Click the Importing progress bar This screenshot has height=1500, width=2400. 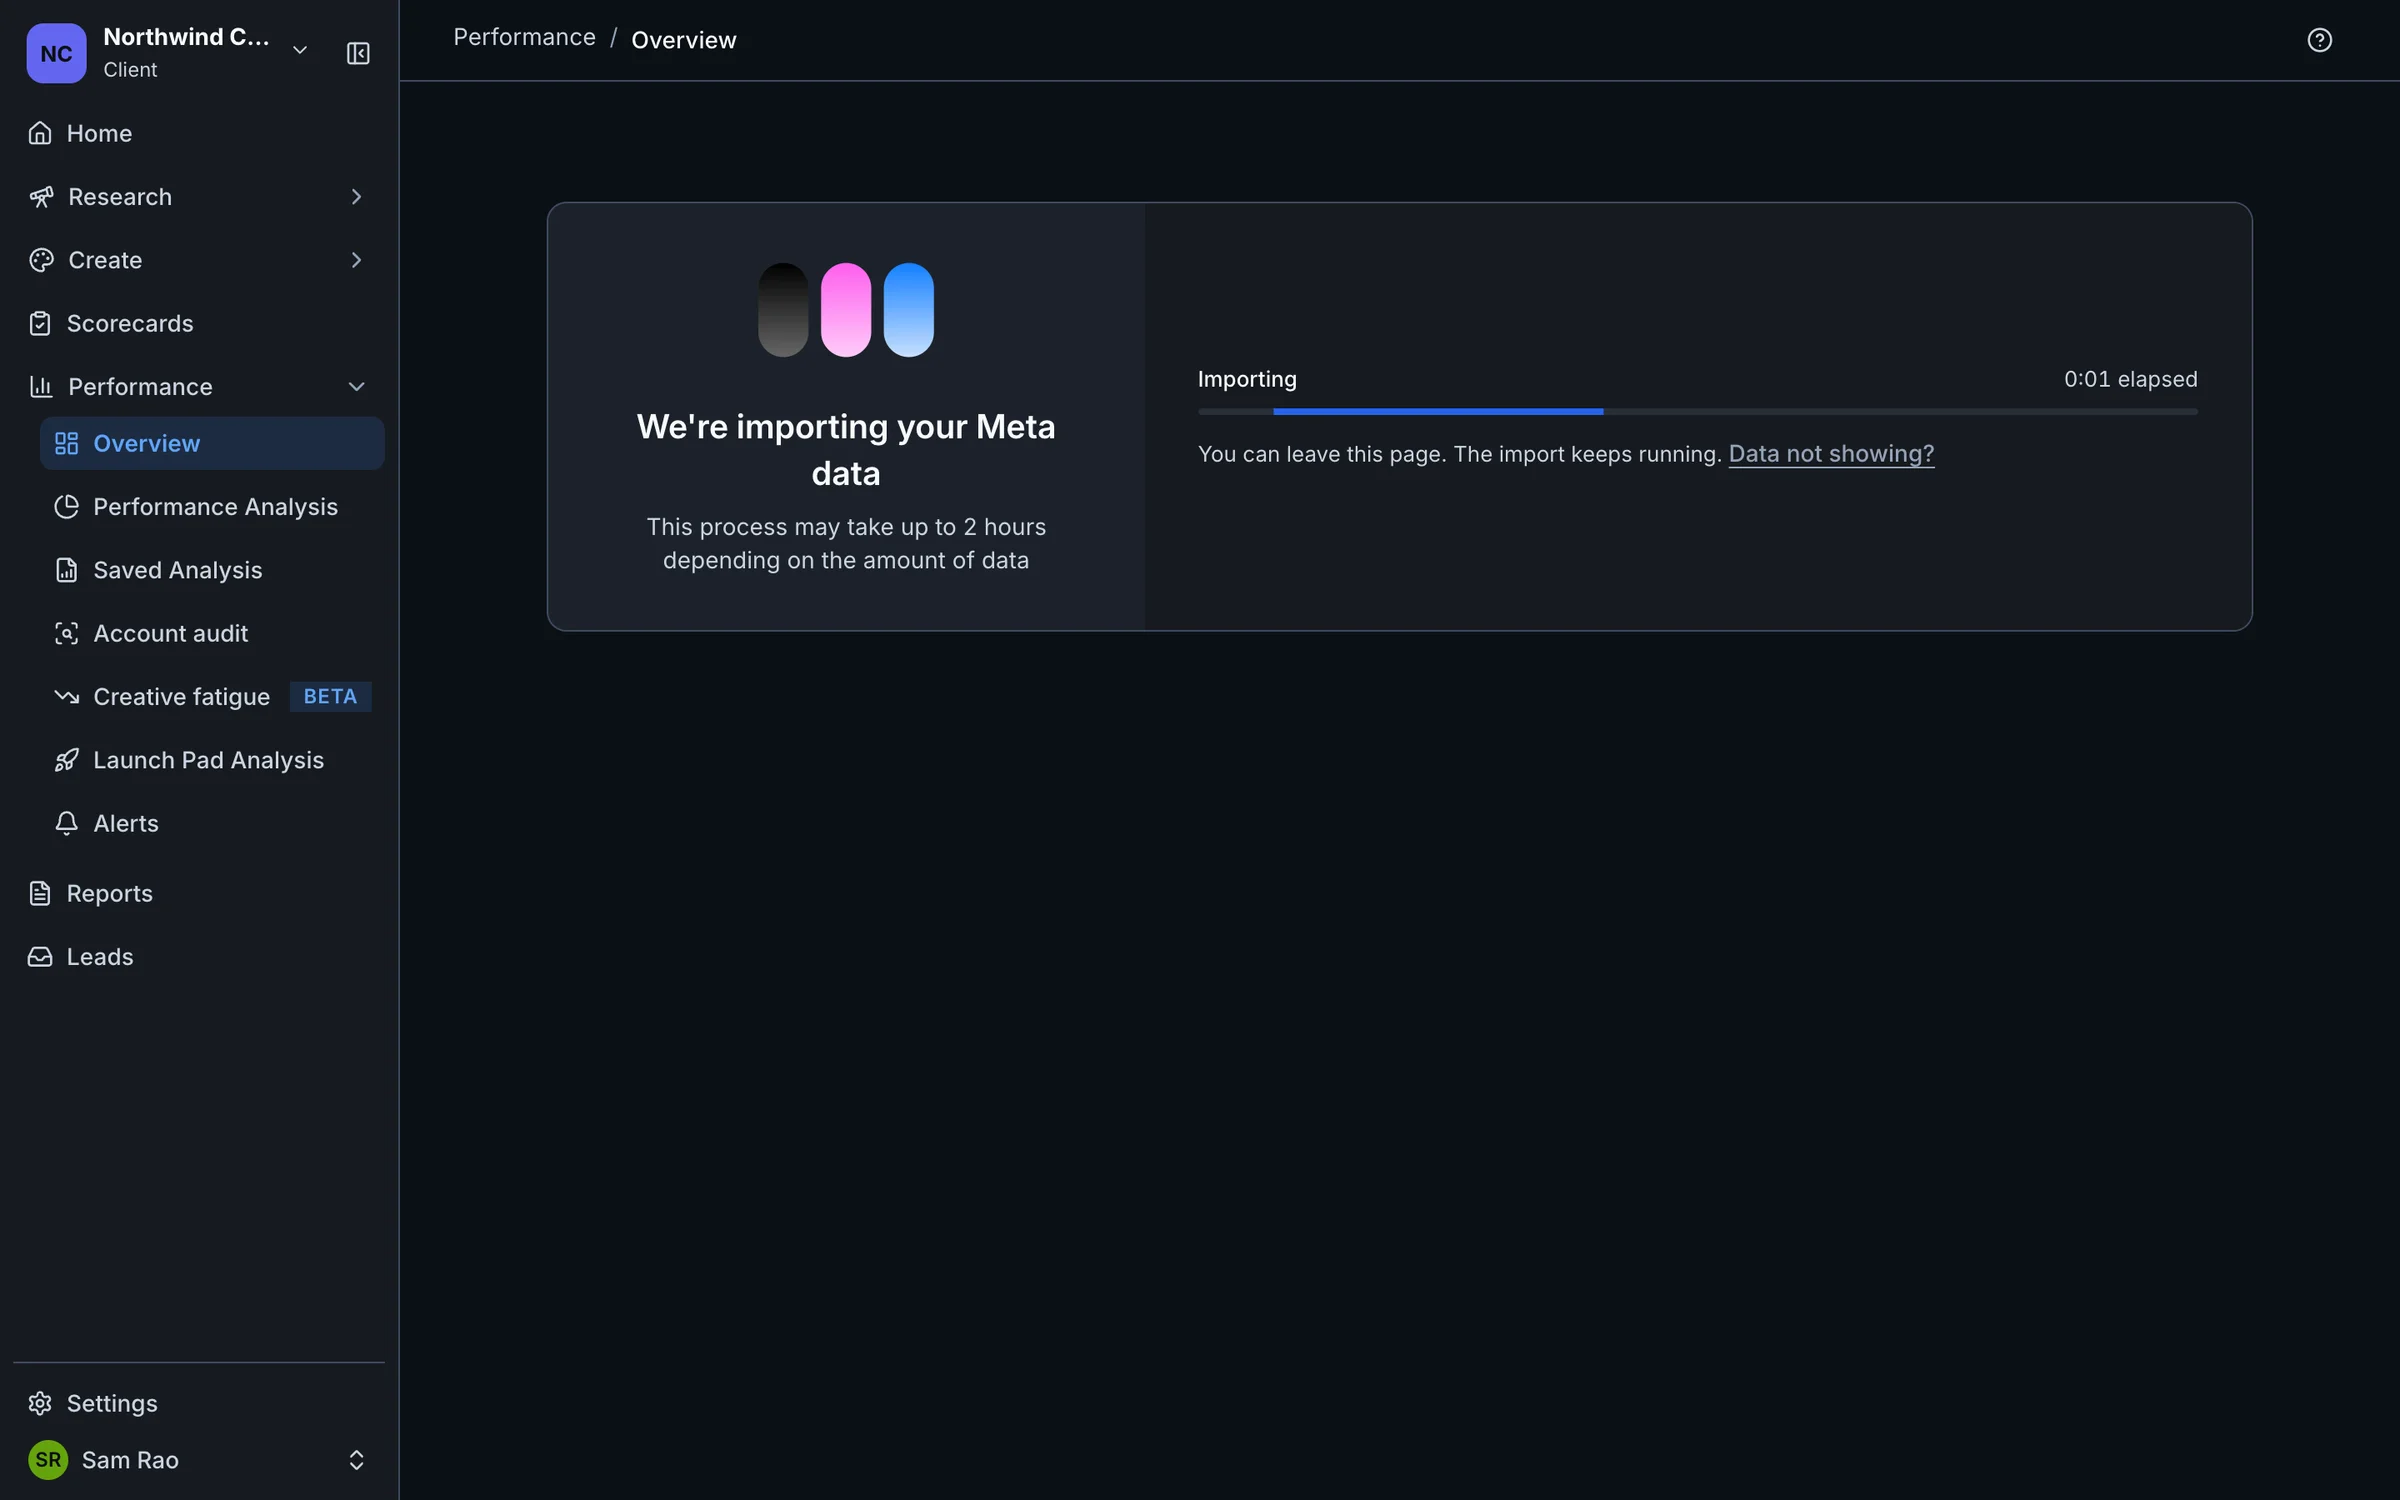tap(1697, 411)
